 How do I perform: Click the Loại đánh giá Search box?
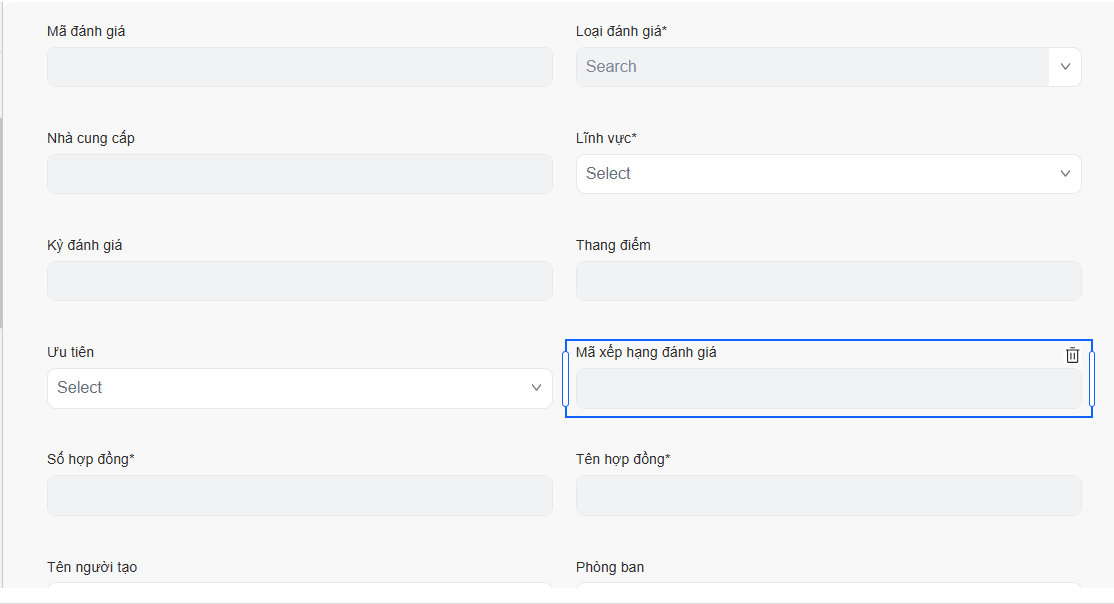click(812, 67)
